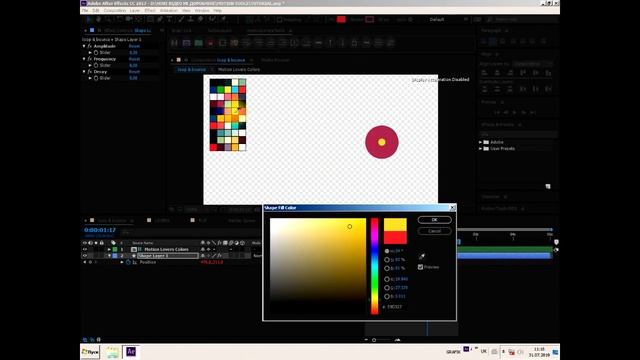This screenshot has height=360, width=640.
Task: Select the Type tool
Action: [x=169, y=19]
